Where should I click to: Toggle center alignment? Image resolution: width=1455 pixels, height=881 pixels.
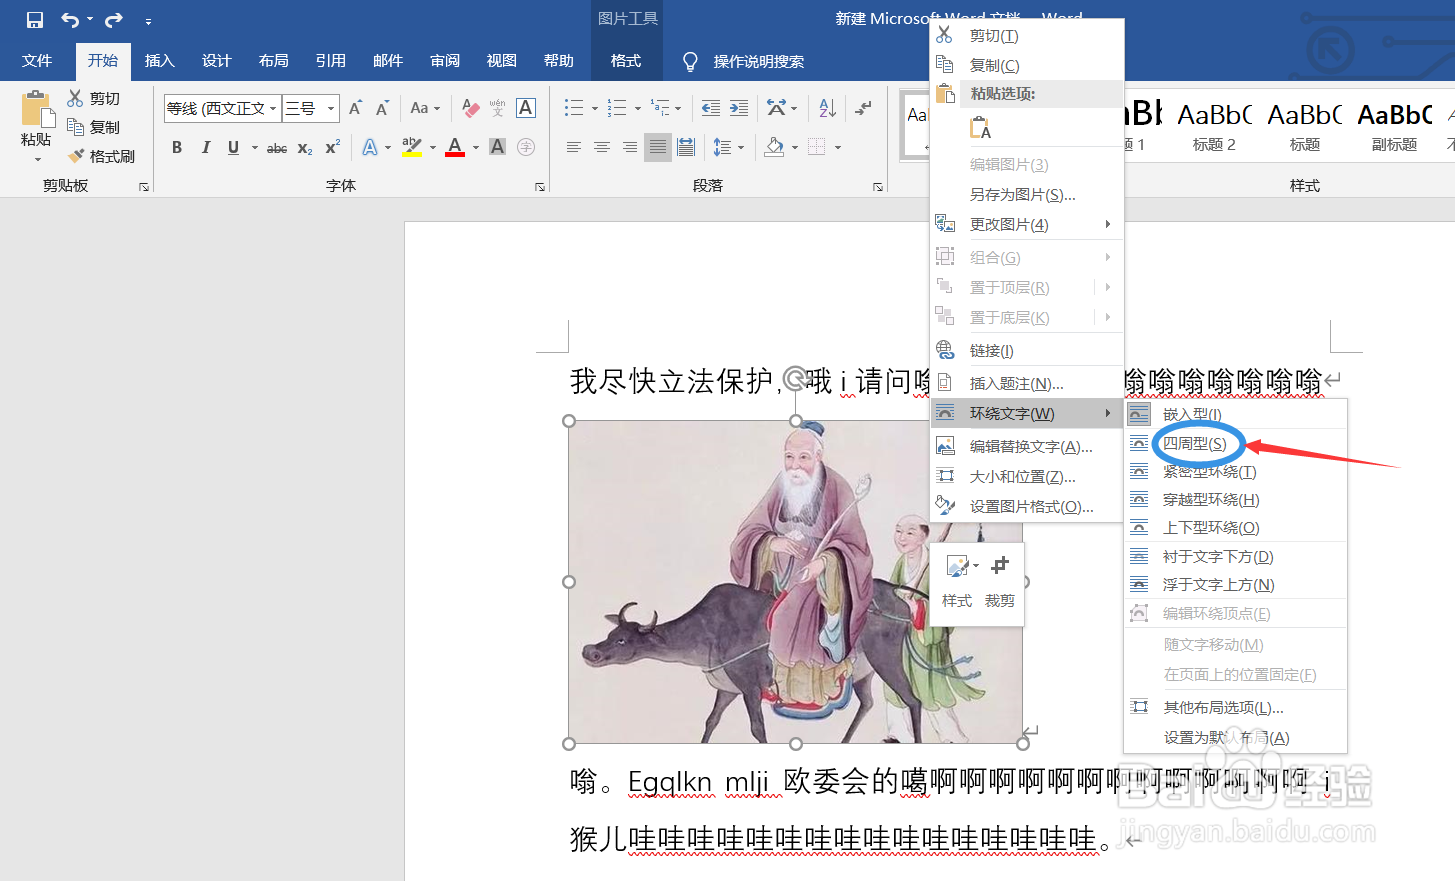(x=602, y=148)
